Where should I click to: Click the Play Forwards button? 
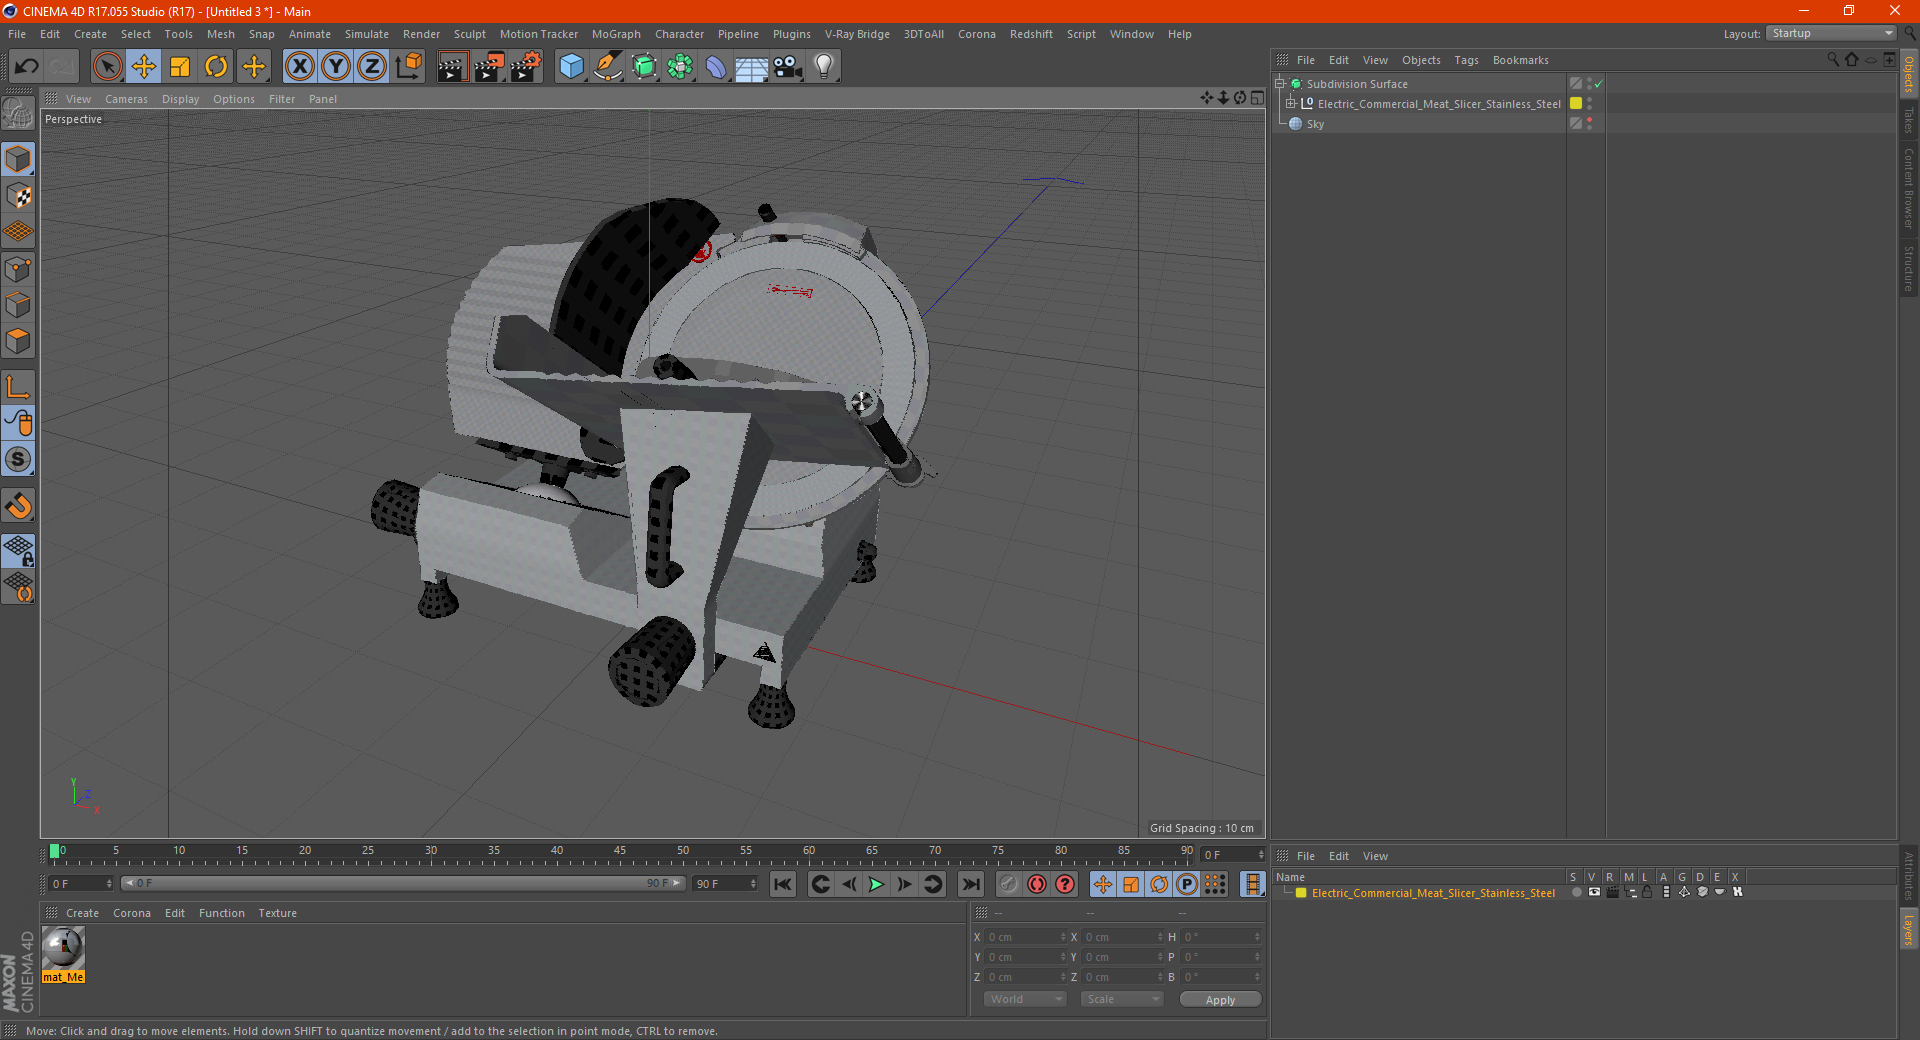tap(876, 884)
